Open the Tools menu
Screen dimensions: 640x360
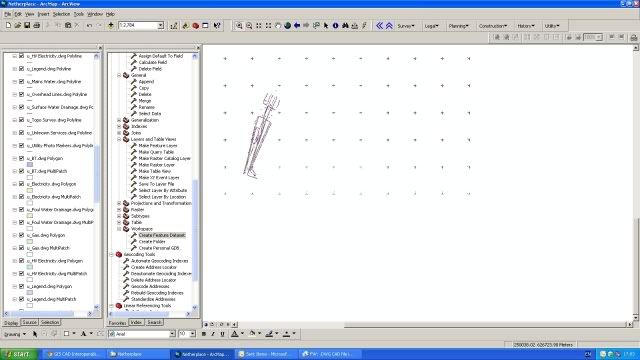pos(78,14)
